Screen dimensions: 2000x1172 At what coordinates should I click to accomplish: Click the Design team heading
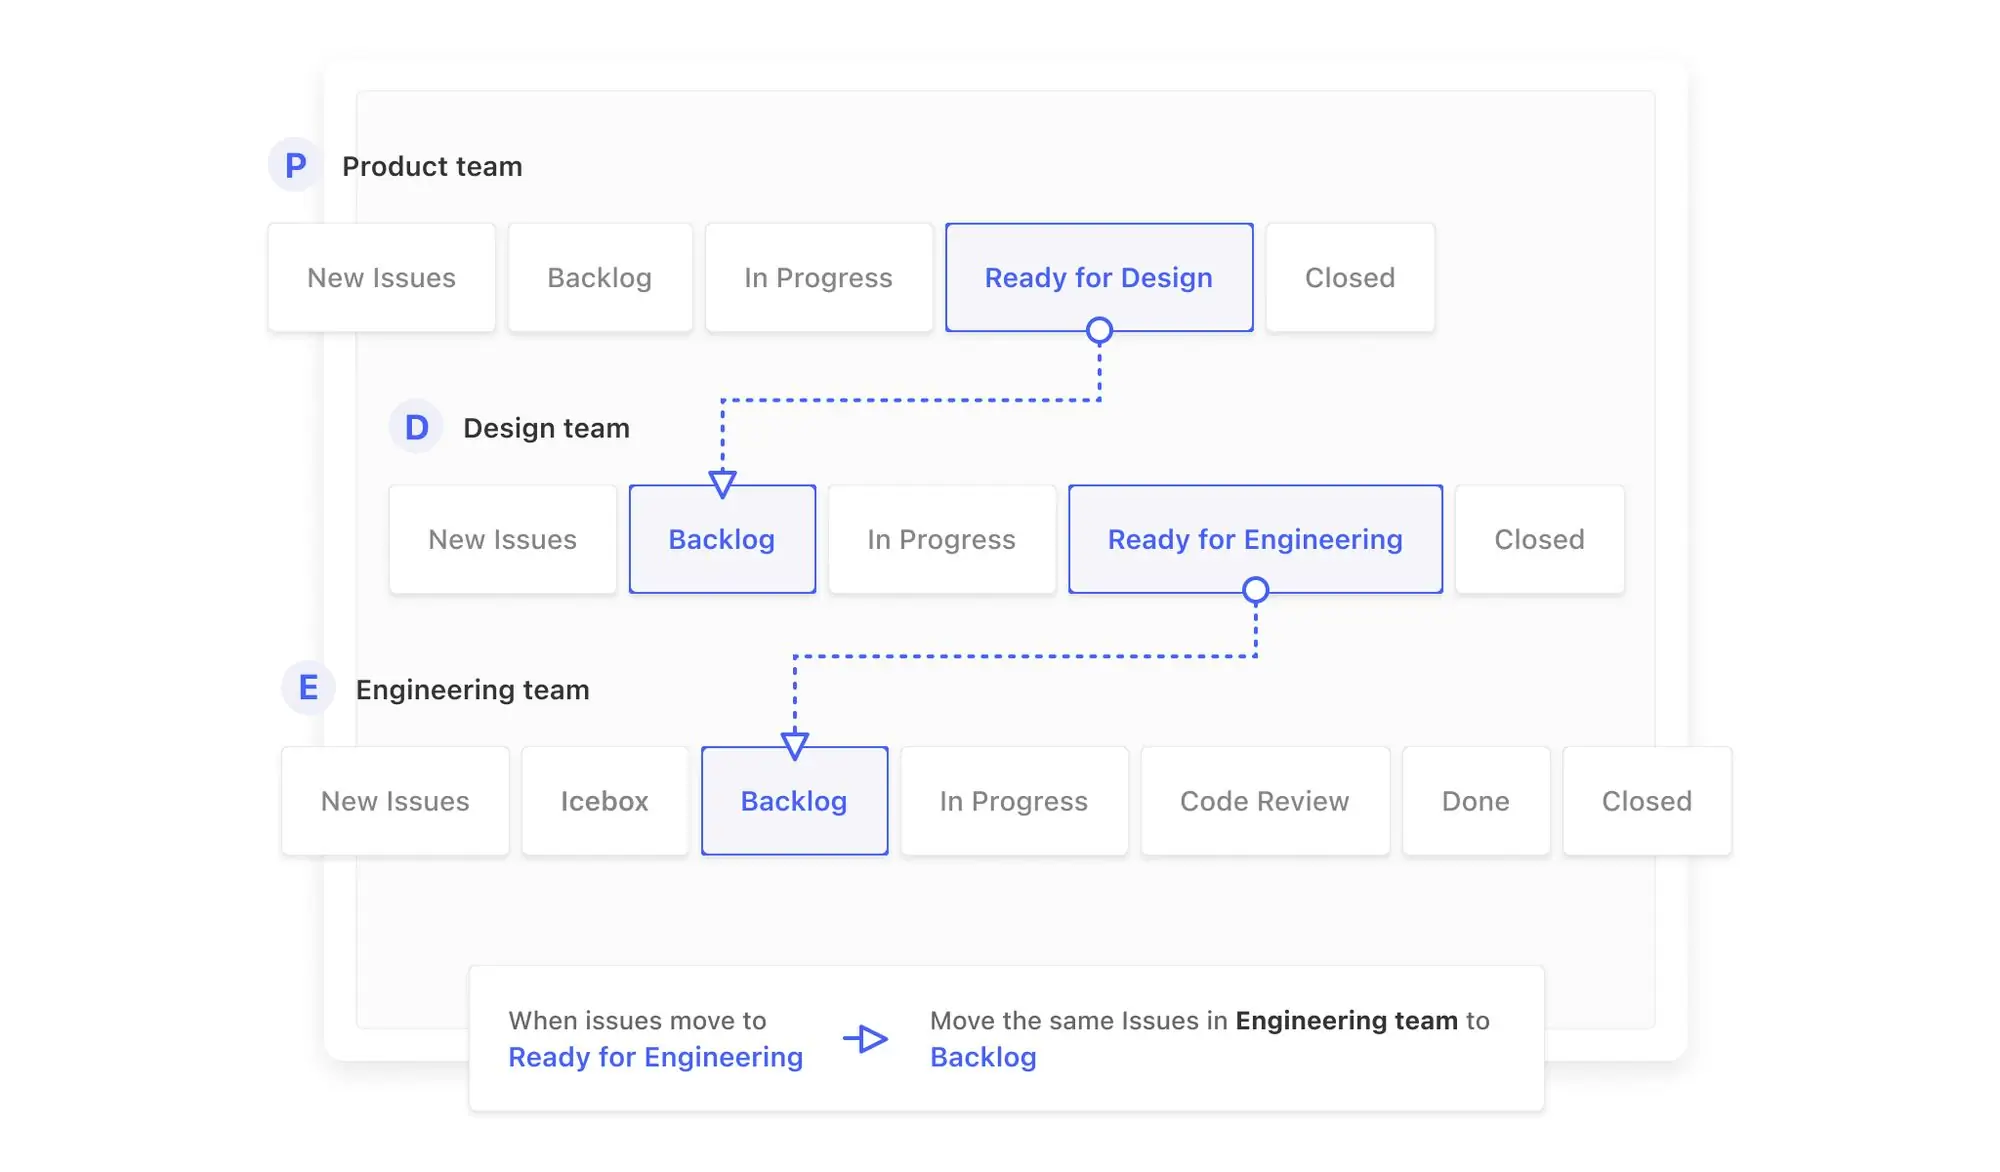[546, 428]
